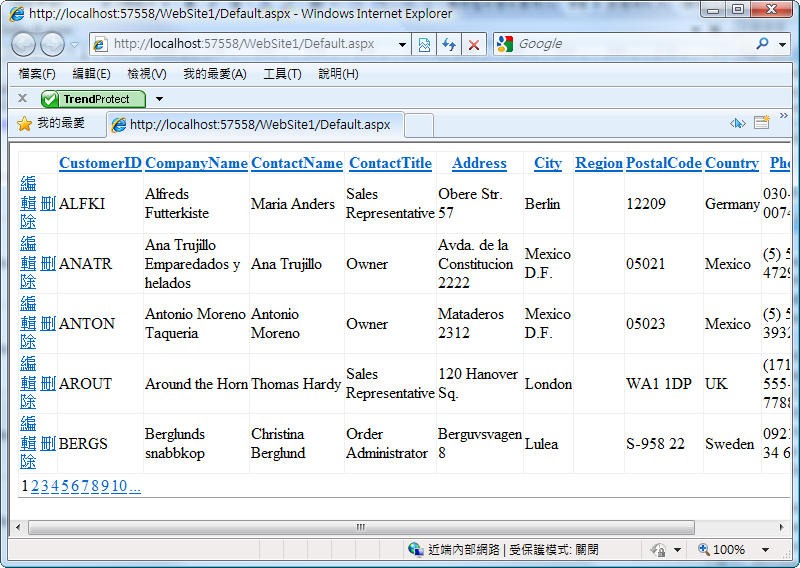Click the page navigation arrows toolbar icon
800x568 pixels.
pyautogui.click(x=738, y=124)
